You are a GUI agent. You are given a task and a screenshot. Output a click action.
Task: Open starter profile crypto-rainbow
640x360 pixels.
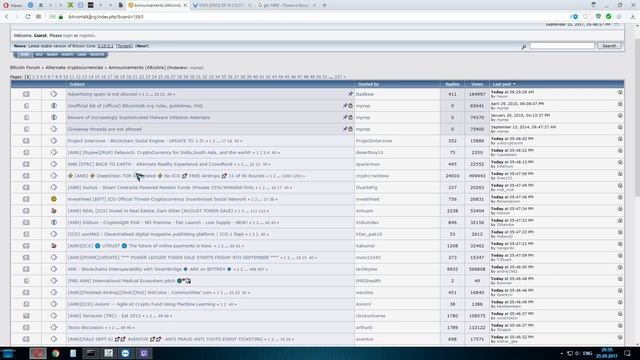click(x=372, y=176)
